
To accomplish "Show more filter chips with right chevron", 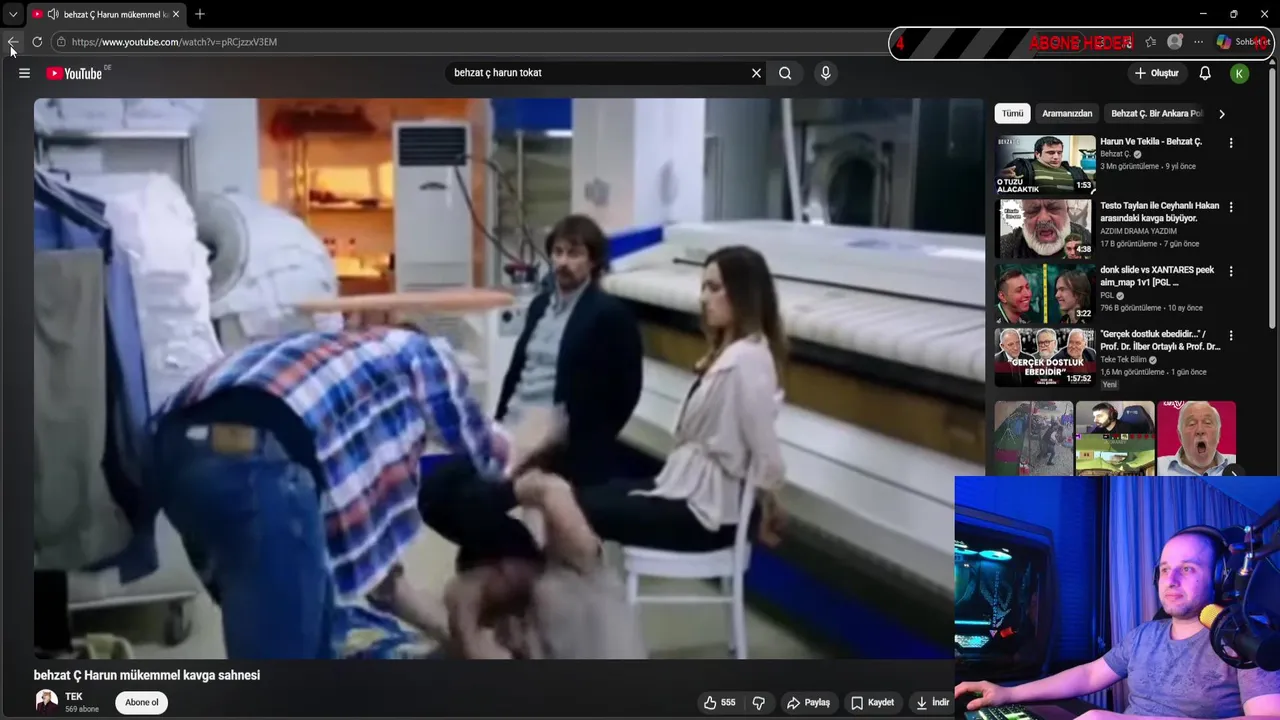I will tap(1221, 114).
